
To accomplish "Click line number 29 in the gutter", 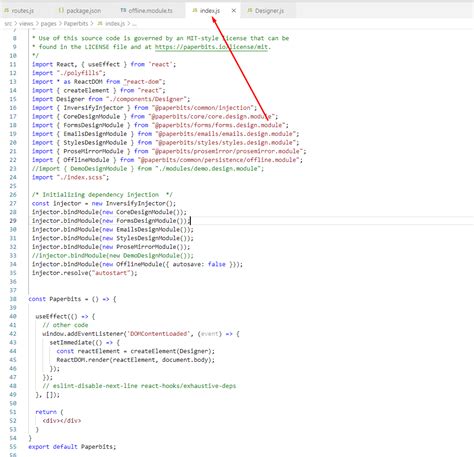I will point(13,221).
